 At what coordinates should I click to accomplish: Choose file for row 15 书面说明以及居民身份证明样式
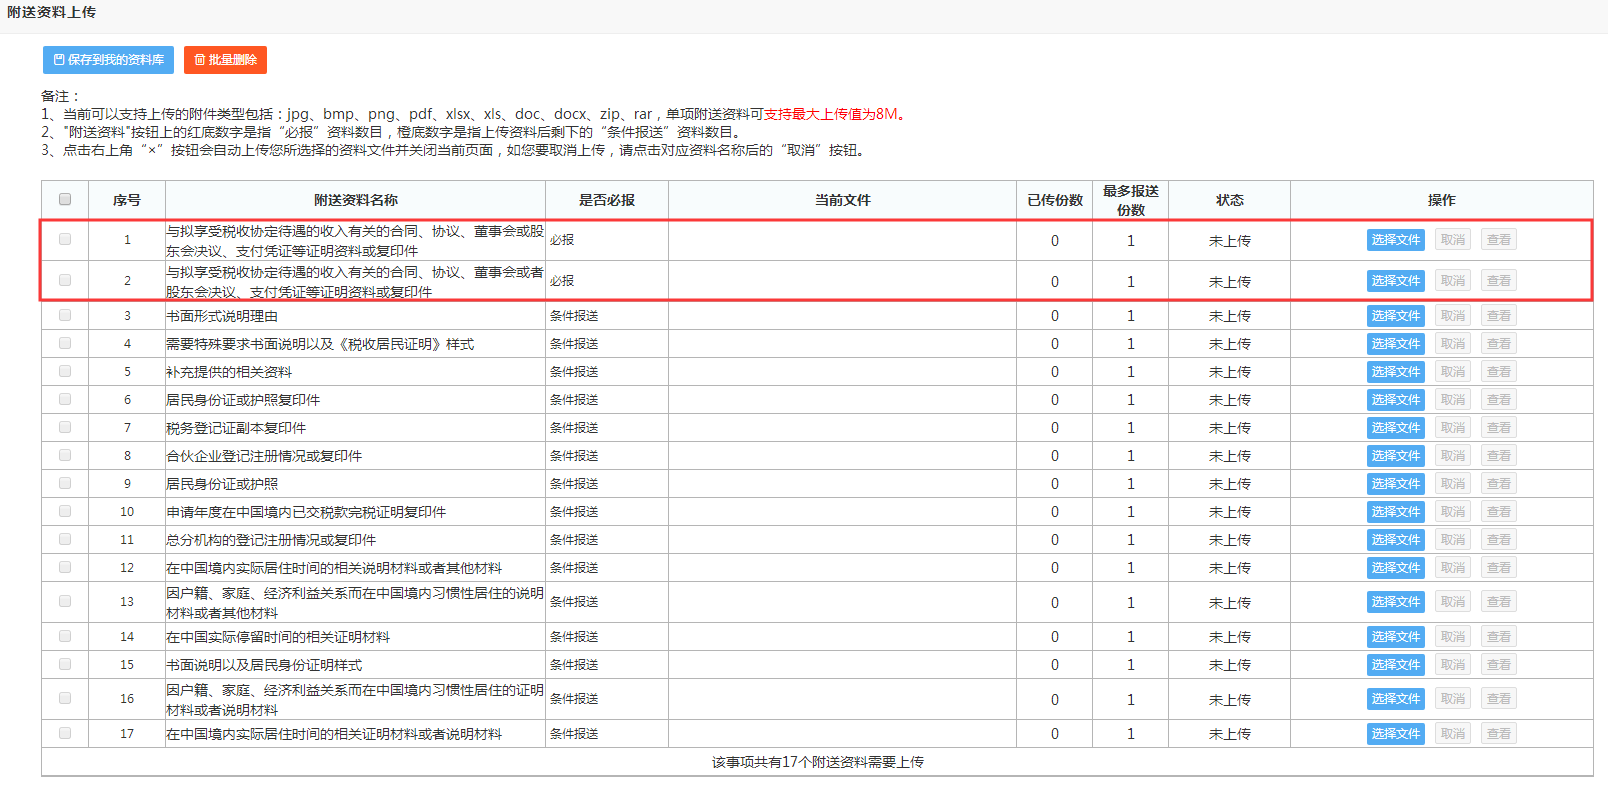coord(1396,665)
